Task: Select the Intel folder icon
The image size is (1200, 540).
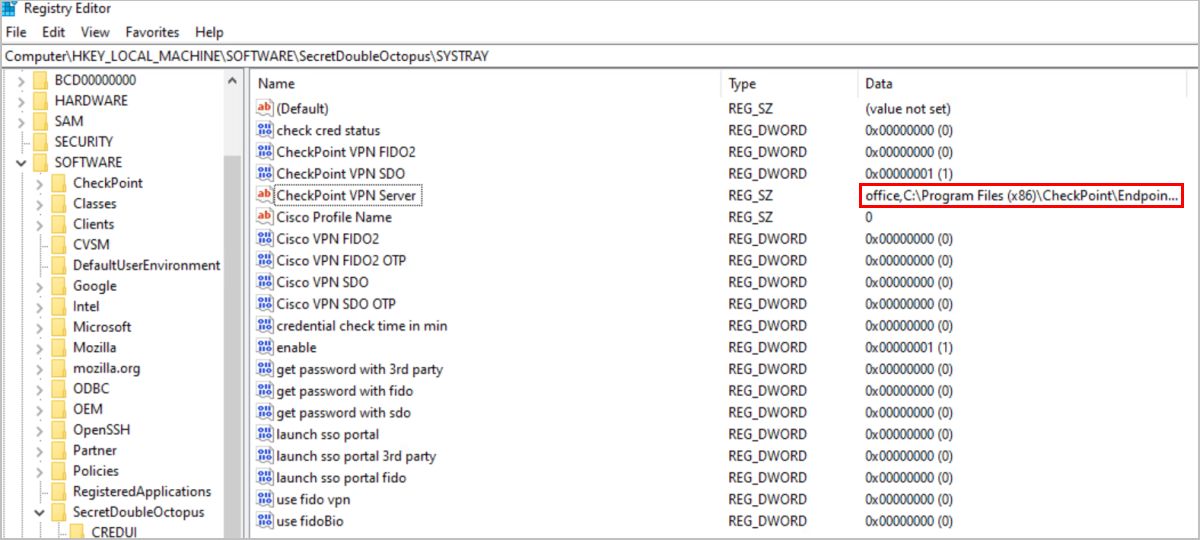Action: (x=58, y=306)
